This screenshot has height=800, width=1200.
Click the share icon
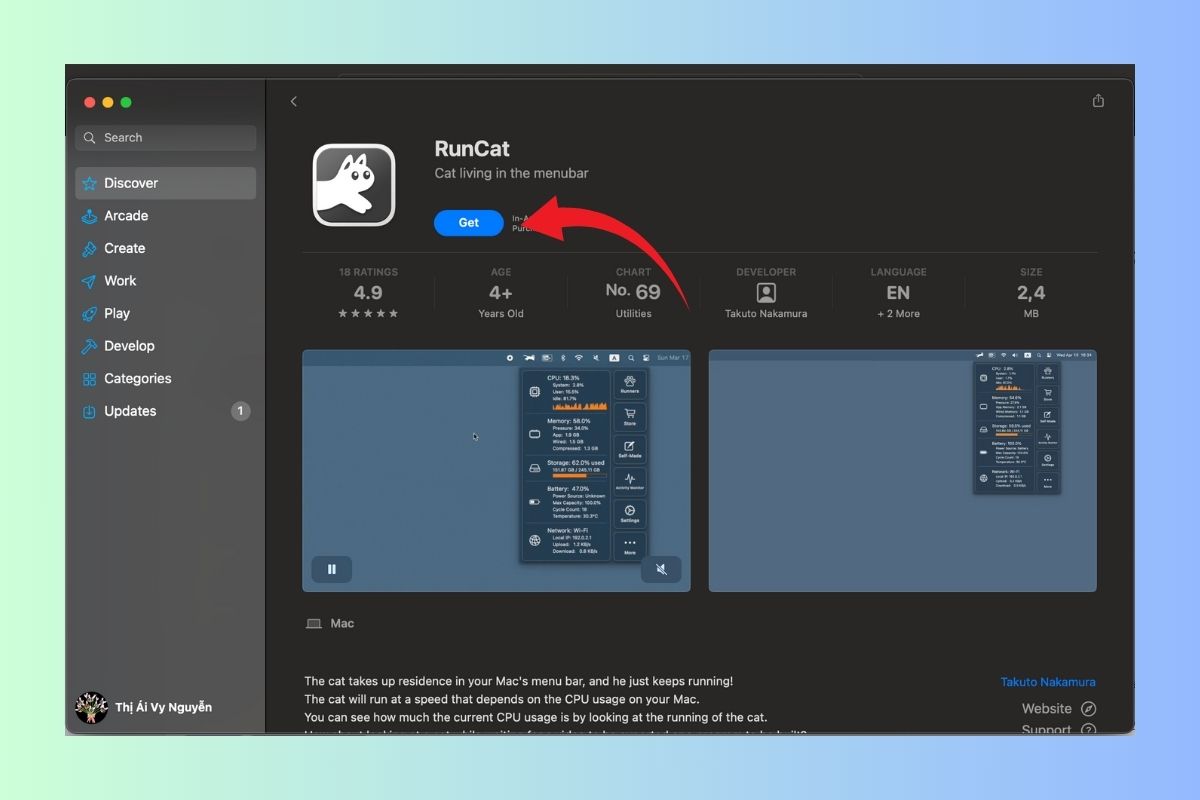tap(1098, 101)
